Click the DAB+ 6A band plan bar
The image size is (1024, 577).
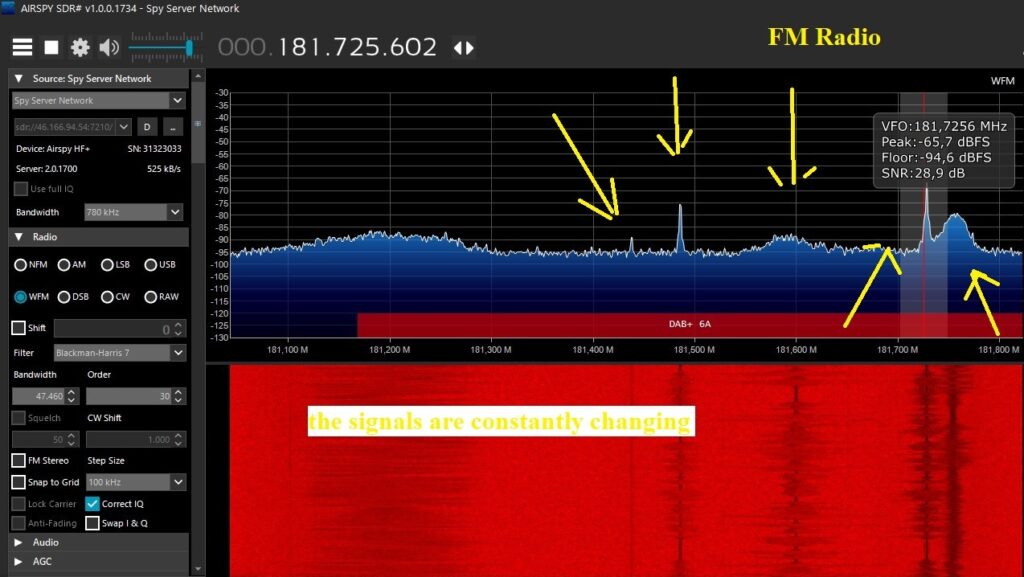[x=689, y=324]
